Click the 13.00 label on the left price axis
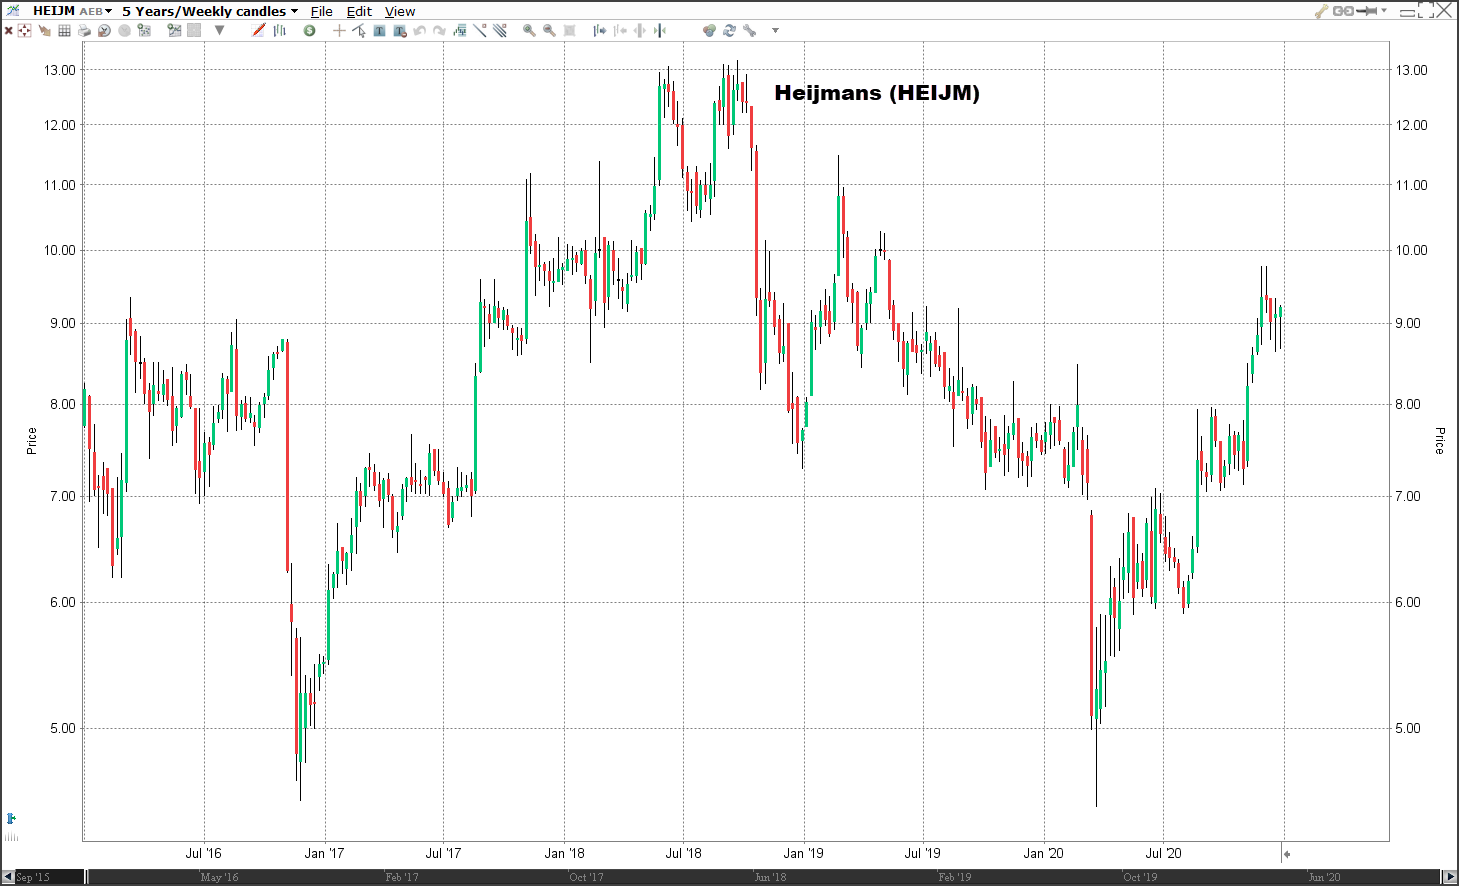The width and height of the screenshot is (1459, 886). [60, 70]
